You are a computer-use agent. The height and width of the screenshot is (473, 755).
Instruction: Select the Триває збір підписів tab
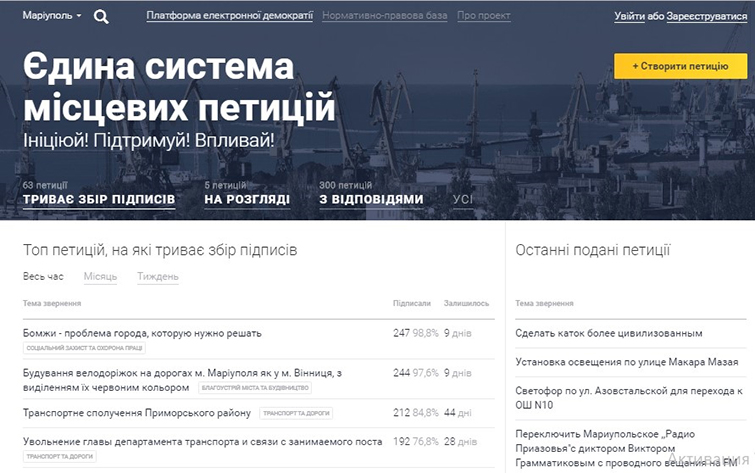coord(98,199)
